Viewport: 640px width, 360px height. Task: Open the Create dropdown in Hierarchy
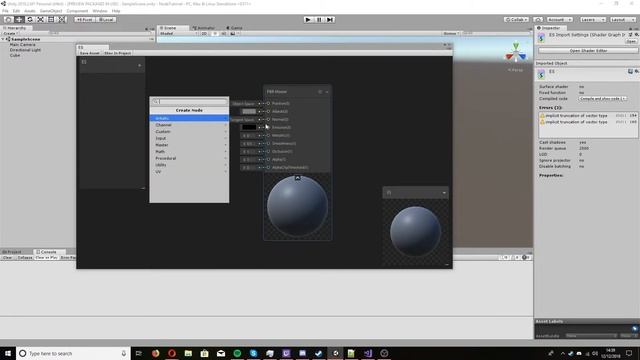click(x=10, y=33)
